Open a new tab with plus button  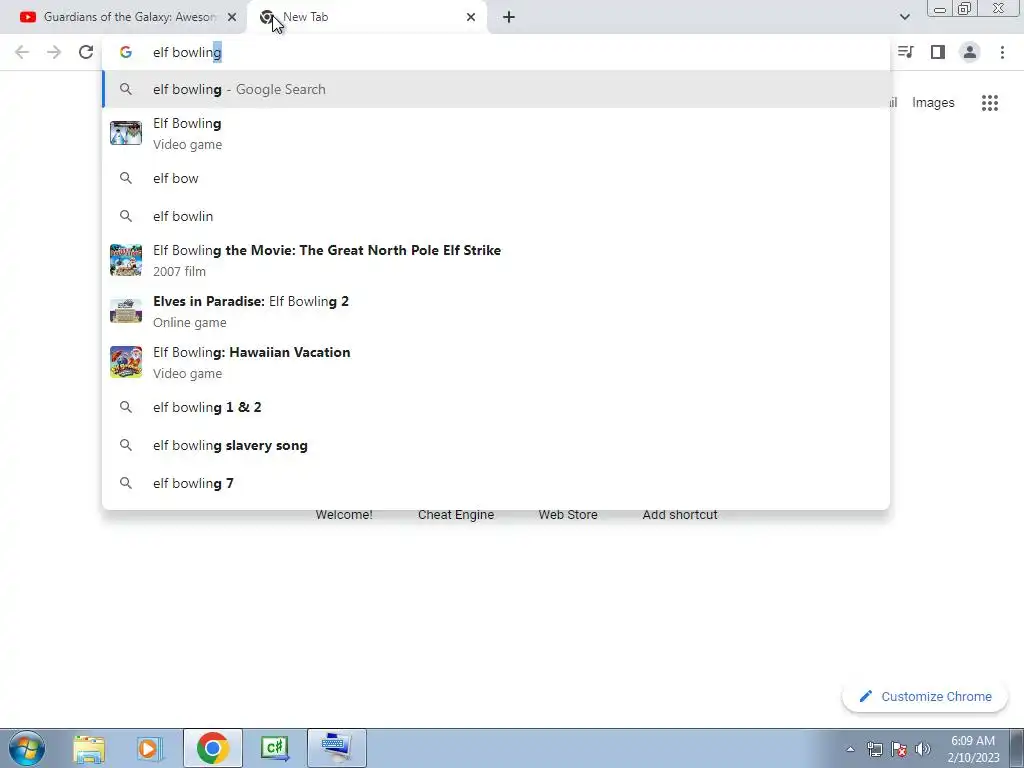[509, 17]
